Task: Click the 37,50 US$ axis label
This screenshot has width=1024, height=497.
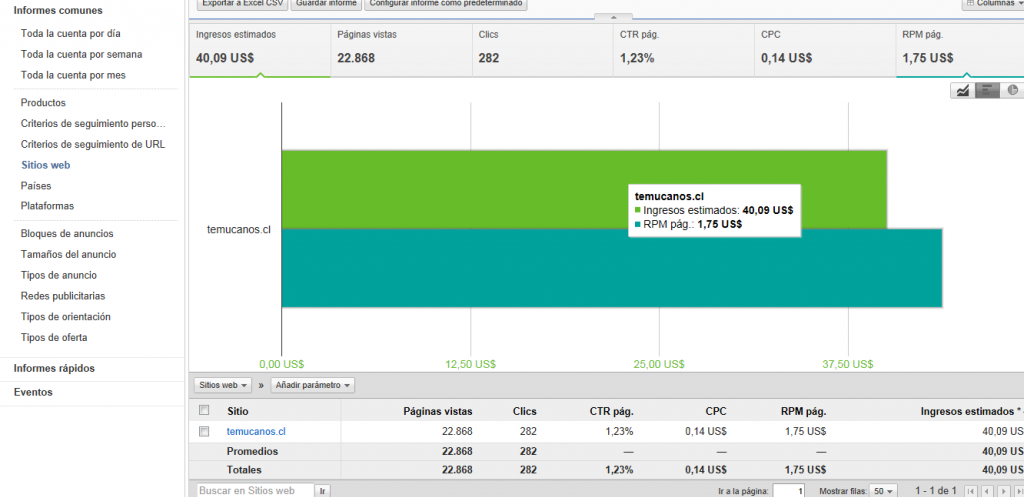Action: [x=848, y=364]
